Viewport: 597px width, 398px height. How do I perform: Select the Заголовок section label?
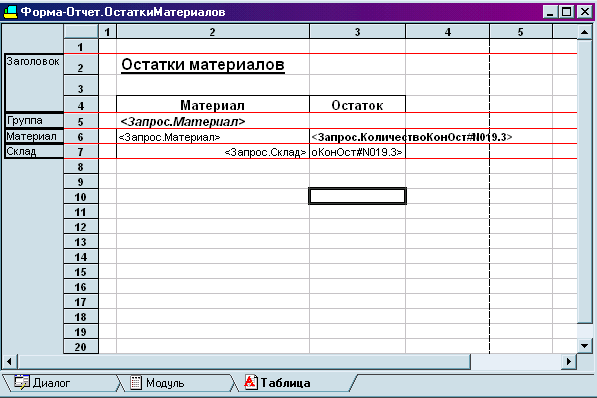pos(34,83)
